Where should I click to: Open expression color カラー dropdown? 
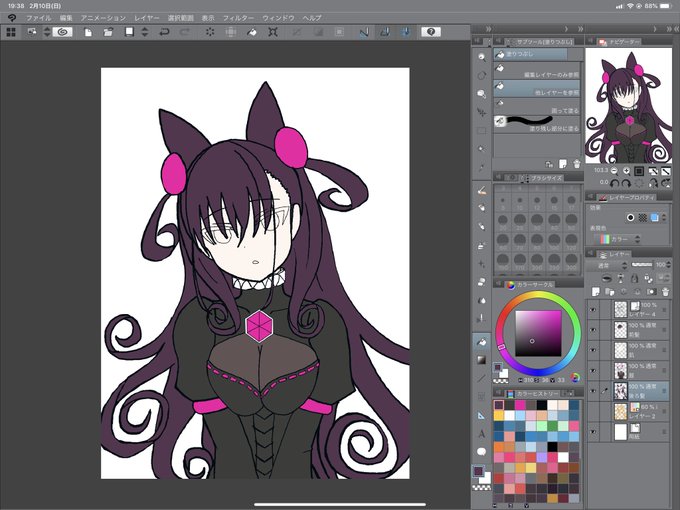point(619,239)
